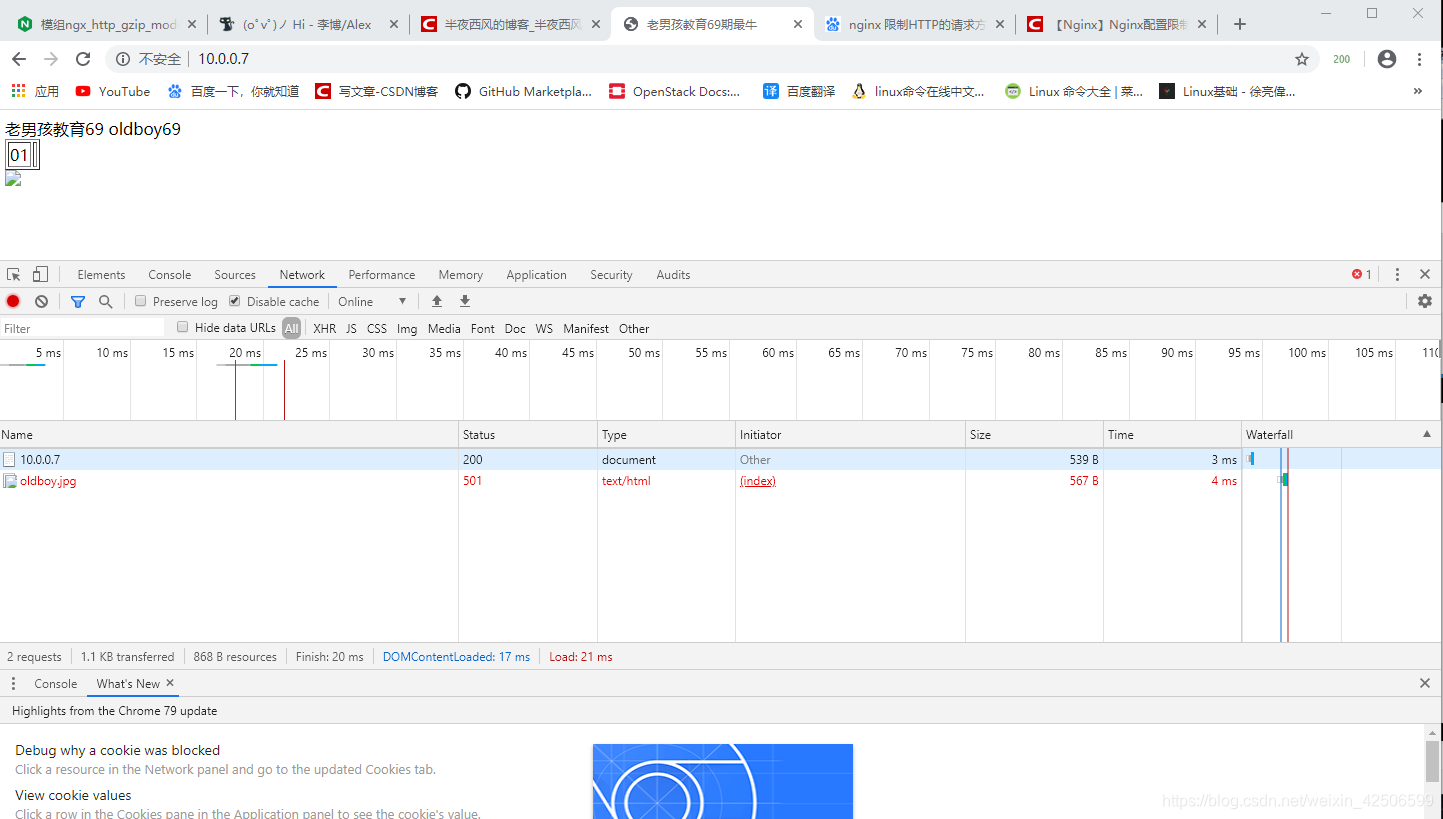
Task: Open DevTools customize three-dot menu
Action: (x=1397, y=274)
